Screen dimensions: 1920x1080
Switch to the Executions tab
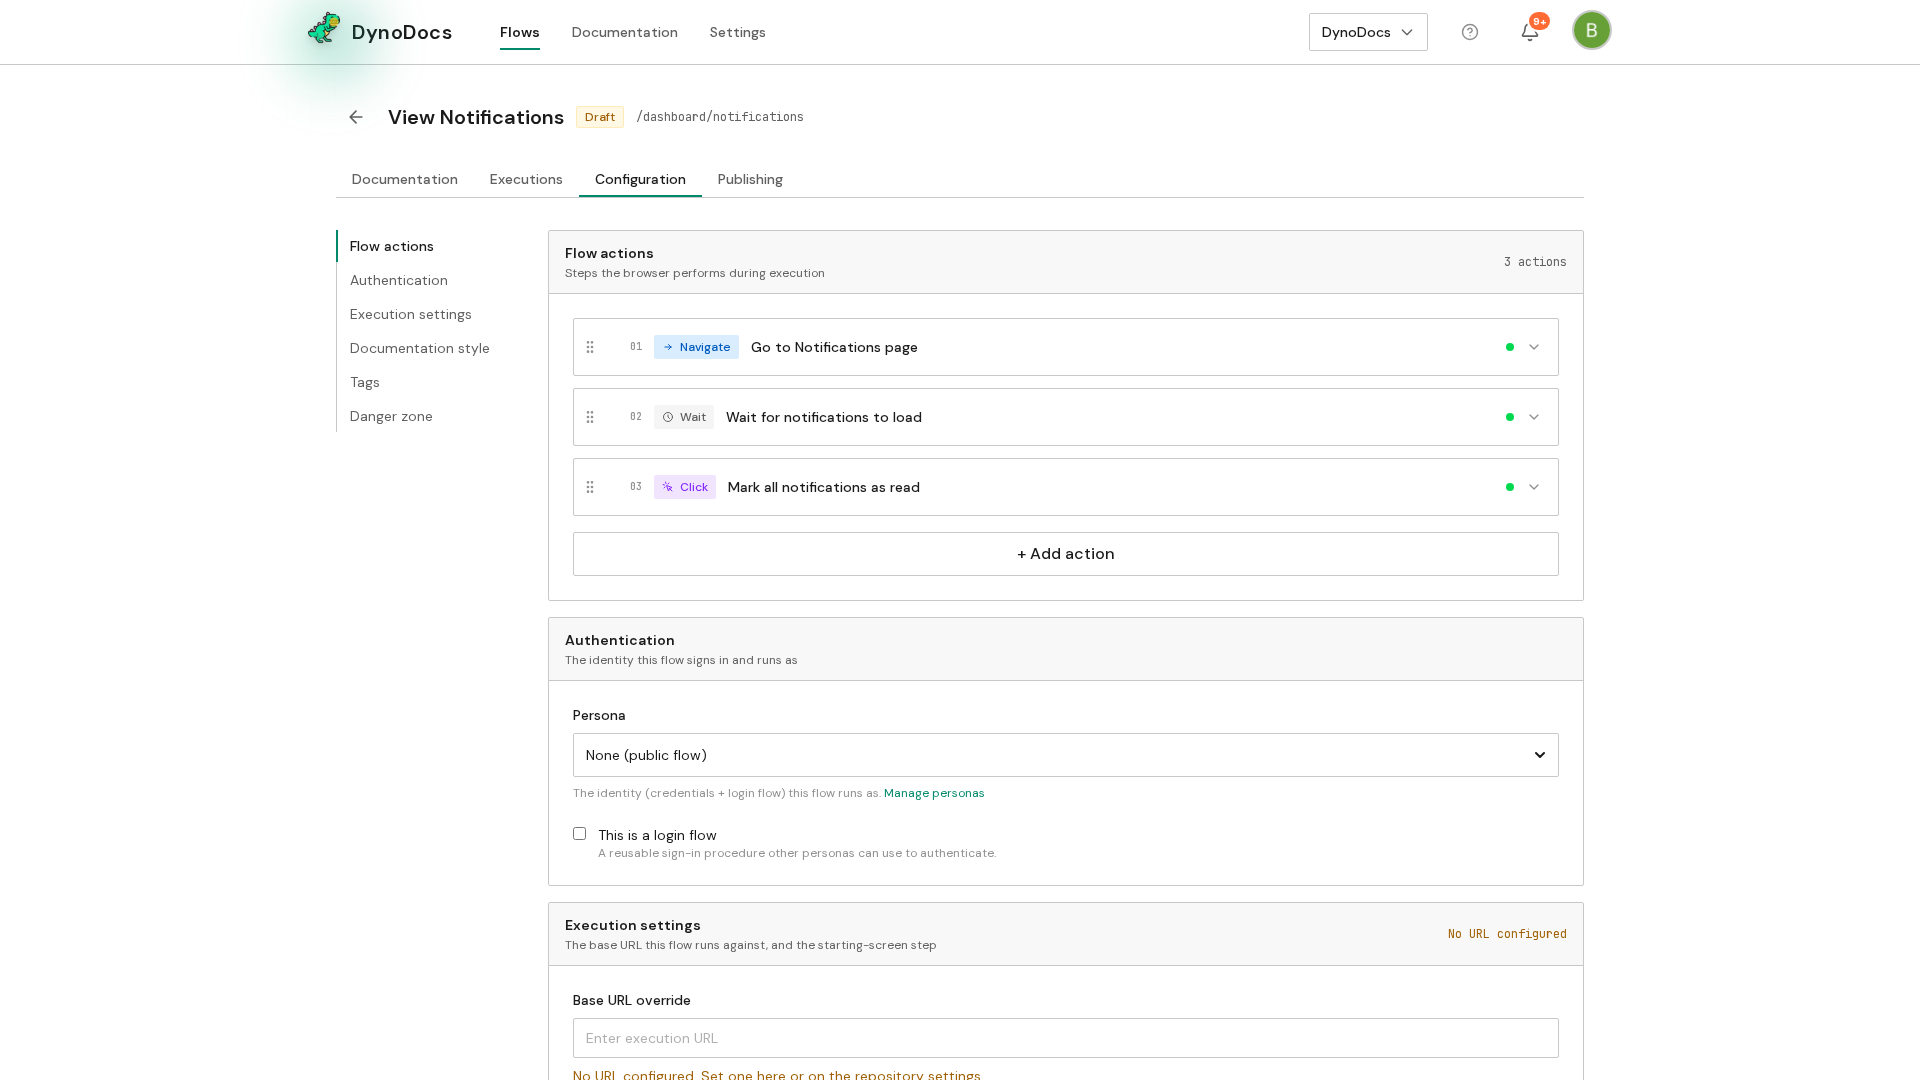(526, 179)
